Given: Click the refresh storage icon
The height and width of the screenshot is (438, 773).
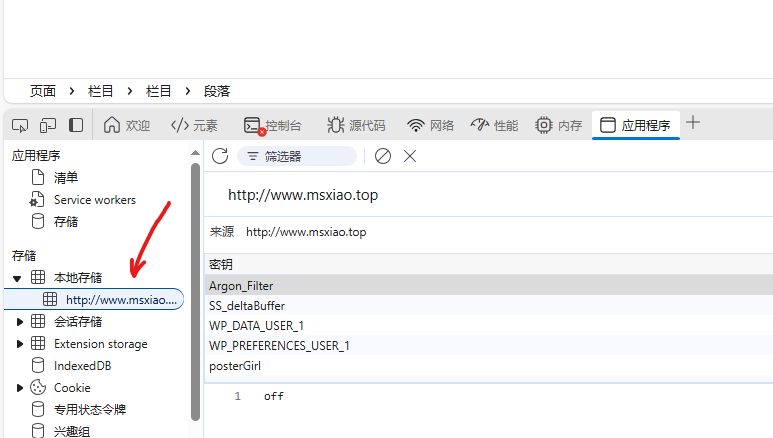Looking at the screenshot, I should coord(220,156).
